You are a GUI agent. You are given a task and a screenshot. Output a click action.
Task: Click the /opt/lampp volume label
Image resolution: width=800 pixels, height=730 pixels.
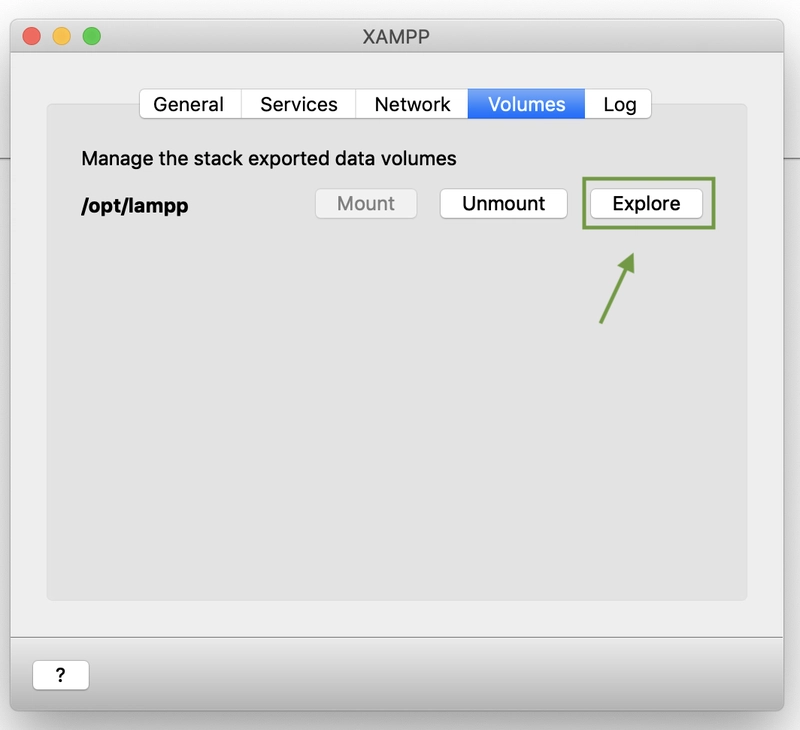click(x=135, y=206)
